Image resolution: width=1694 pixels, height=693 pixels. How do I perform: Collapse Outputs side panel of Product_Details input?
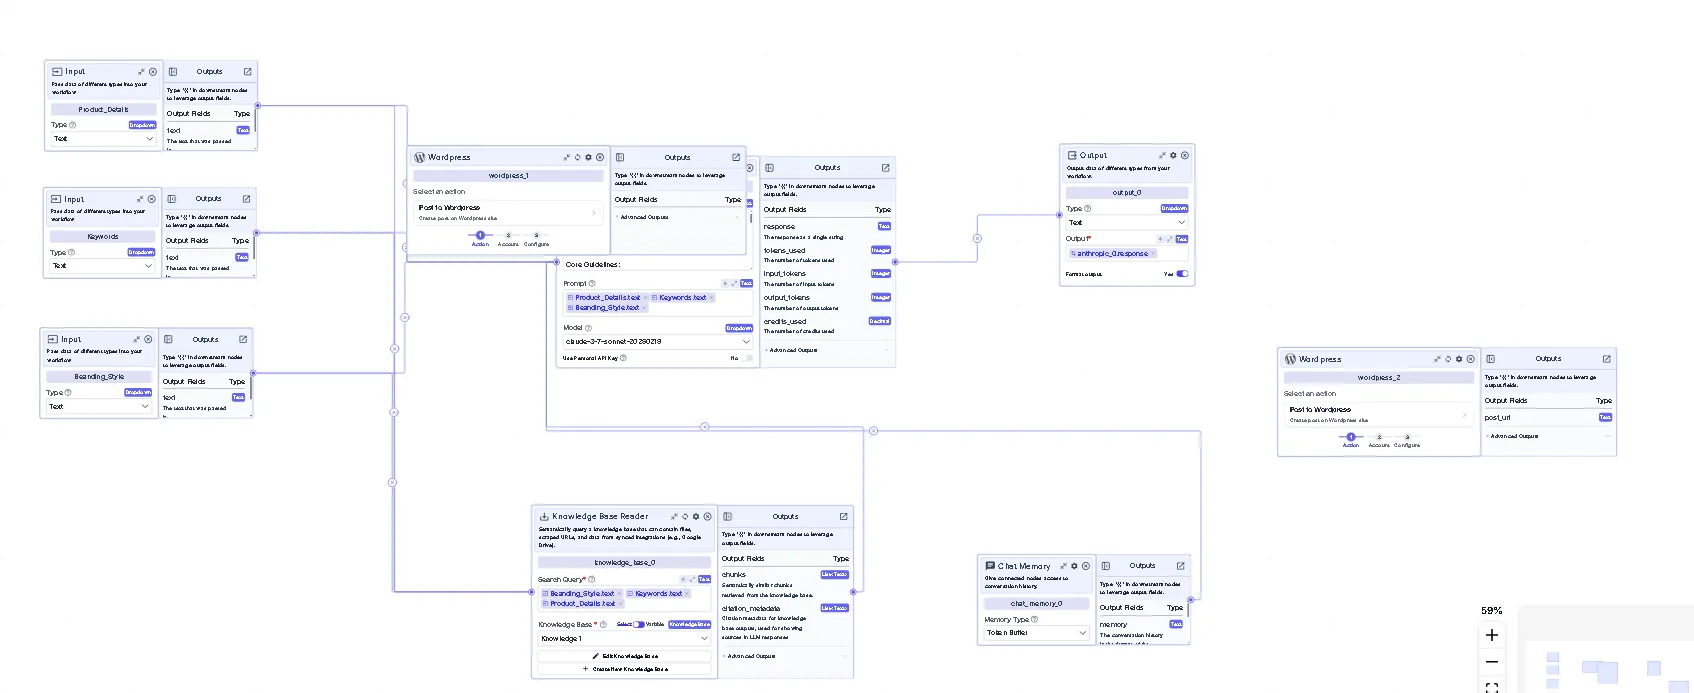pyautogui.click(x=173, y=72)
